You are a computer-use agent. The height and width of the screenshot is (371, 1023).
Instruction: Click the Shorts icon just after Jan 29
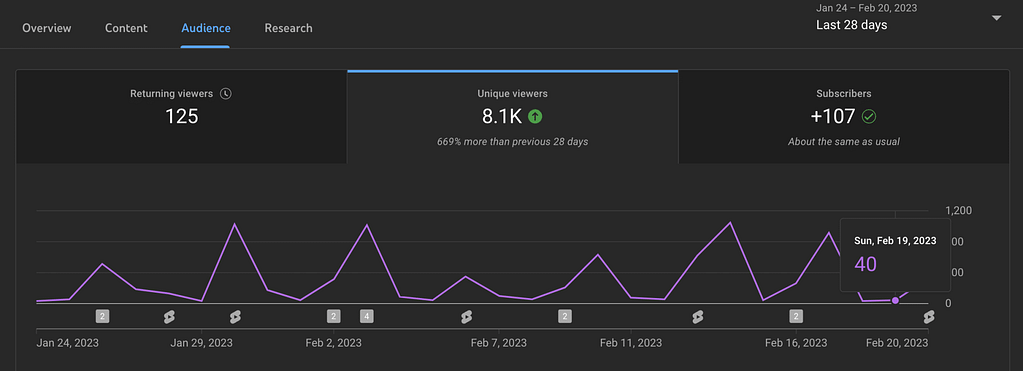(236, 317)
